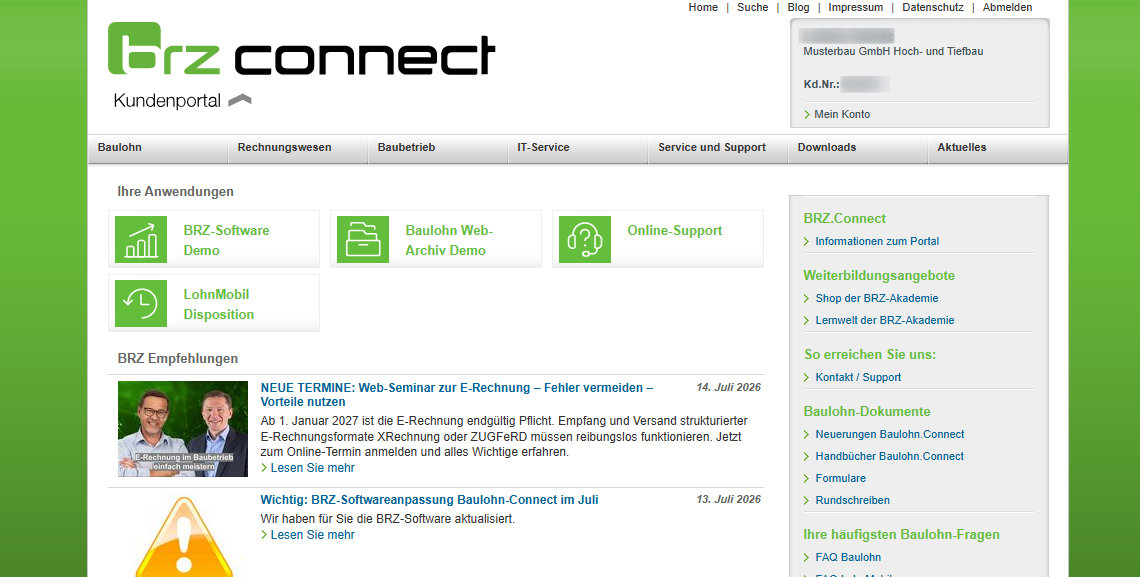Image resolution: width=1140 pixels, height=577 pixels.
Task: Open the Service und Support menu
Action: [718, 148]
